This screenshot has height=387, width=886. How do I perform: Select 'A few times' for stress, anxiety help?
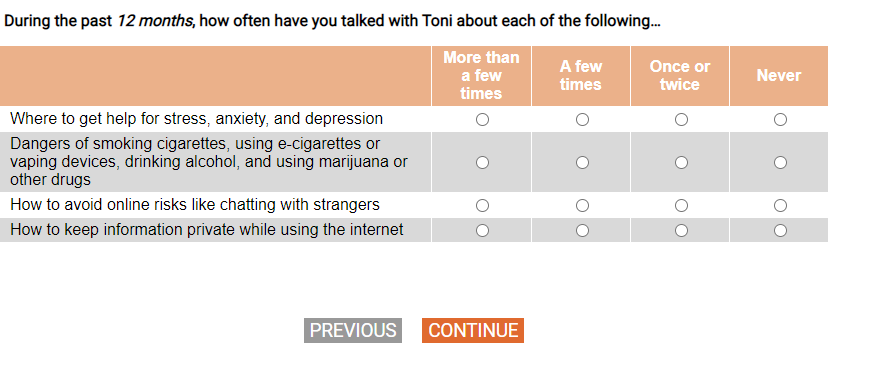click(582, 120)
